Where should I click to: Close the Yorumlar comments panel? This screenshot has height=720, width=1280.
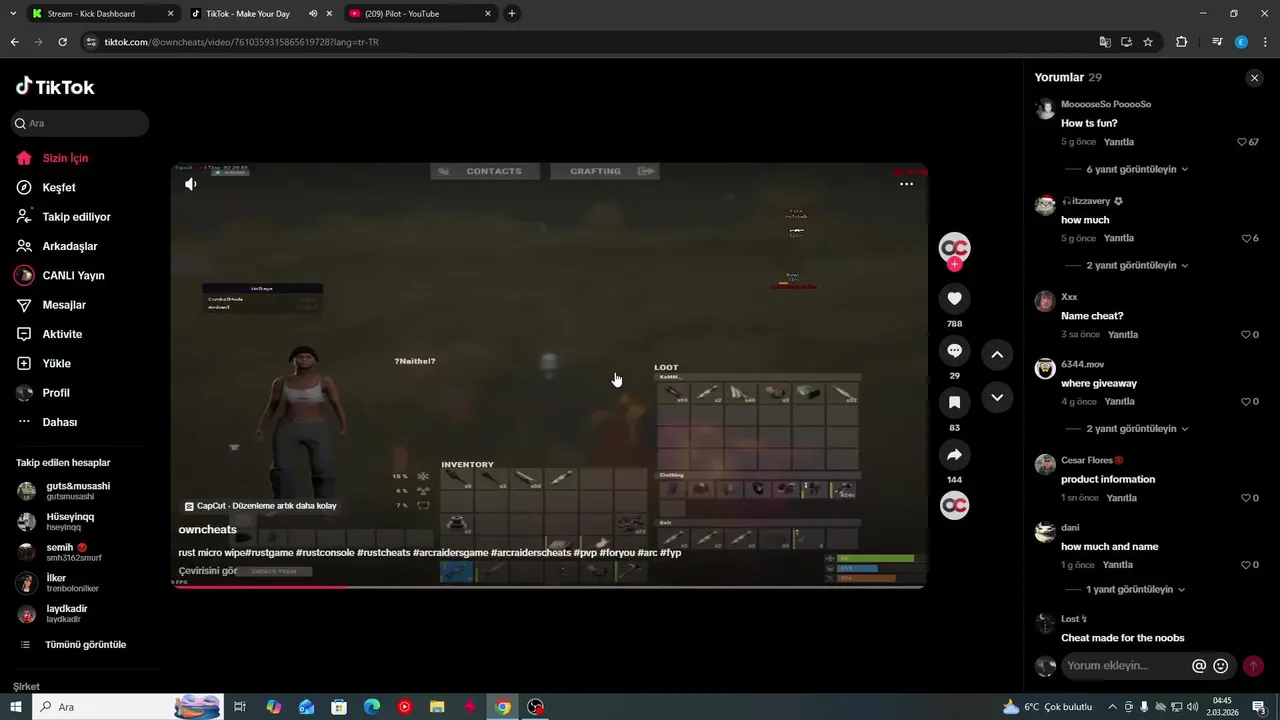(1254, 78)
